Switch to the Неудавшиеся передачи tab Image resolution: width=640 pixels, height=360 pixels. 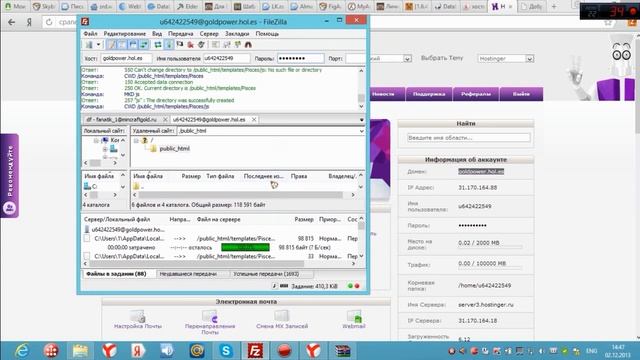[x=188, y=274]
